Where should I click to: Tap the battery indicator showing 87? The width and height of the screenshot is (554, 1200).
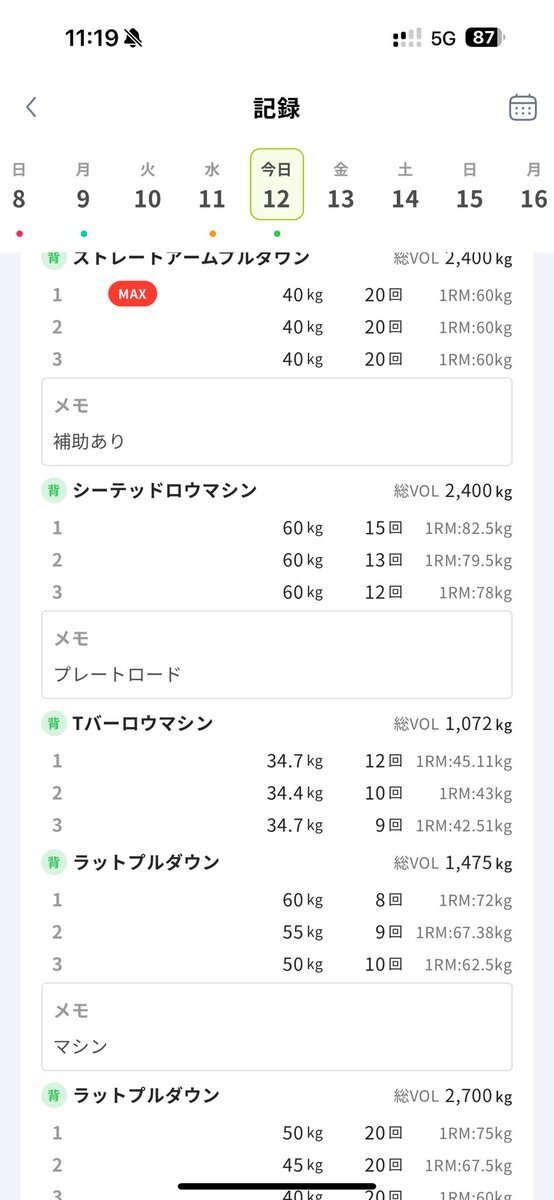(x=486, y=38)
